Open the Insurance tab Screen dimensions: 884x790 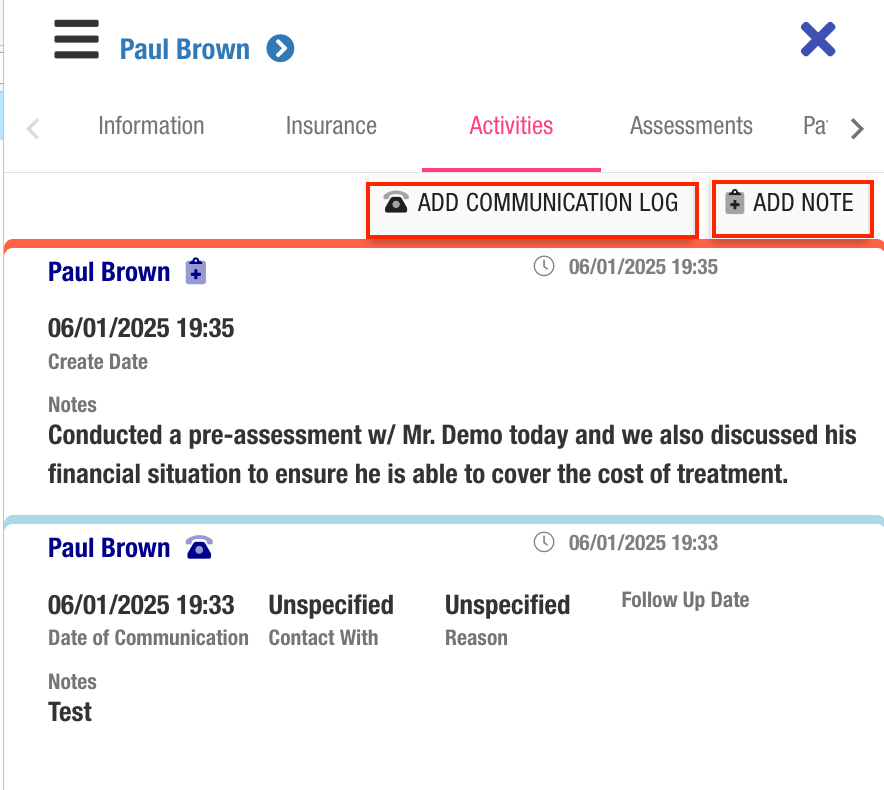point(331,126)
